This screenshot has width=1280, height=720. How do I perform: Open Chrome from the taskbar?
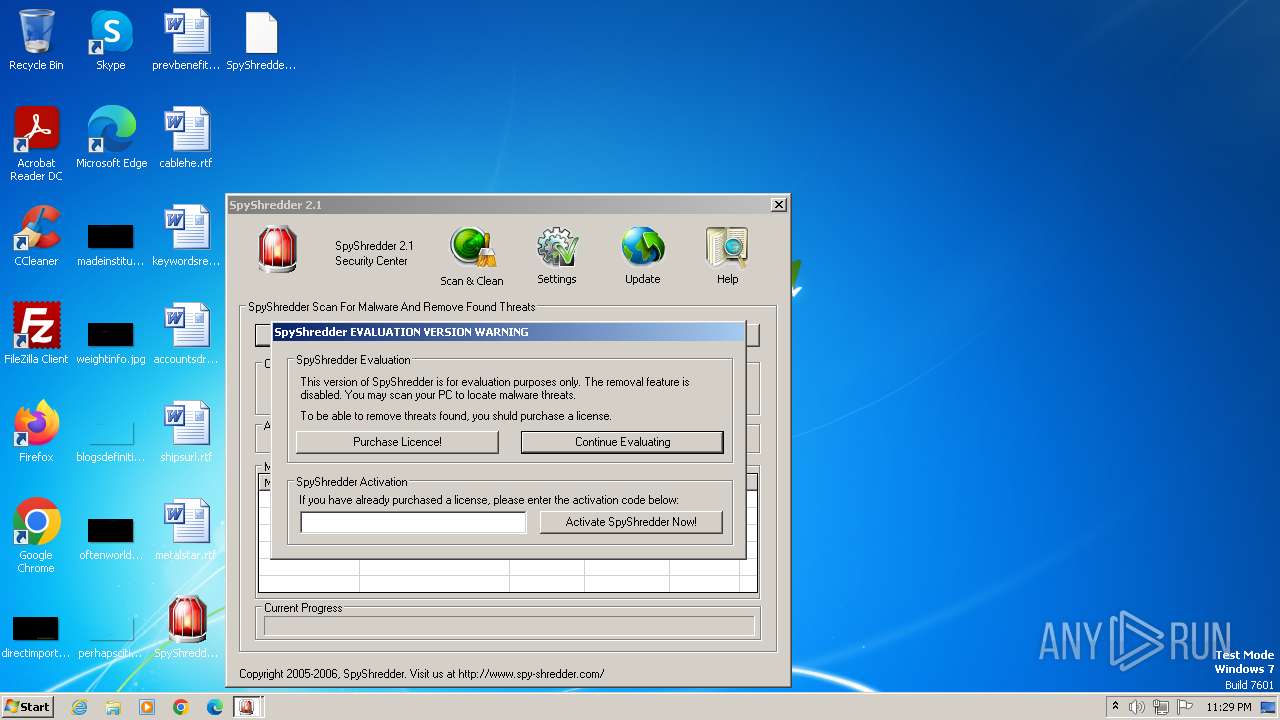tap(181, 707)
